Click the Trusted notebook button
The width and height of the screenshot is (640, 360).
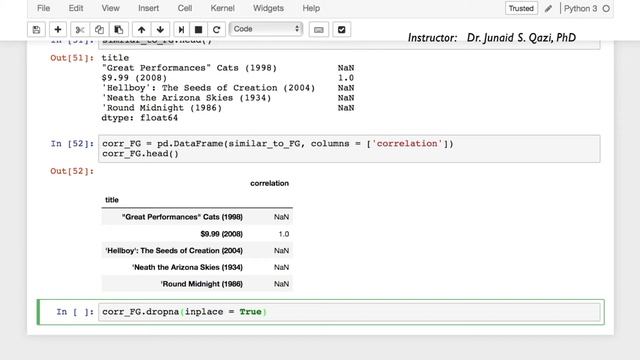521,8
